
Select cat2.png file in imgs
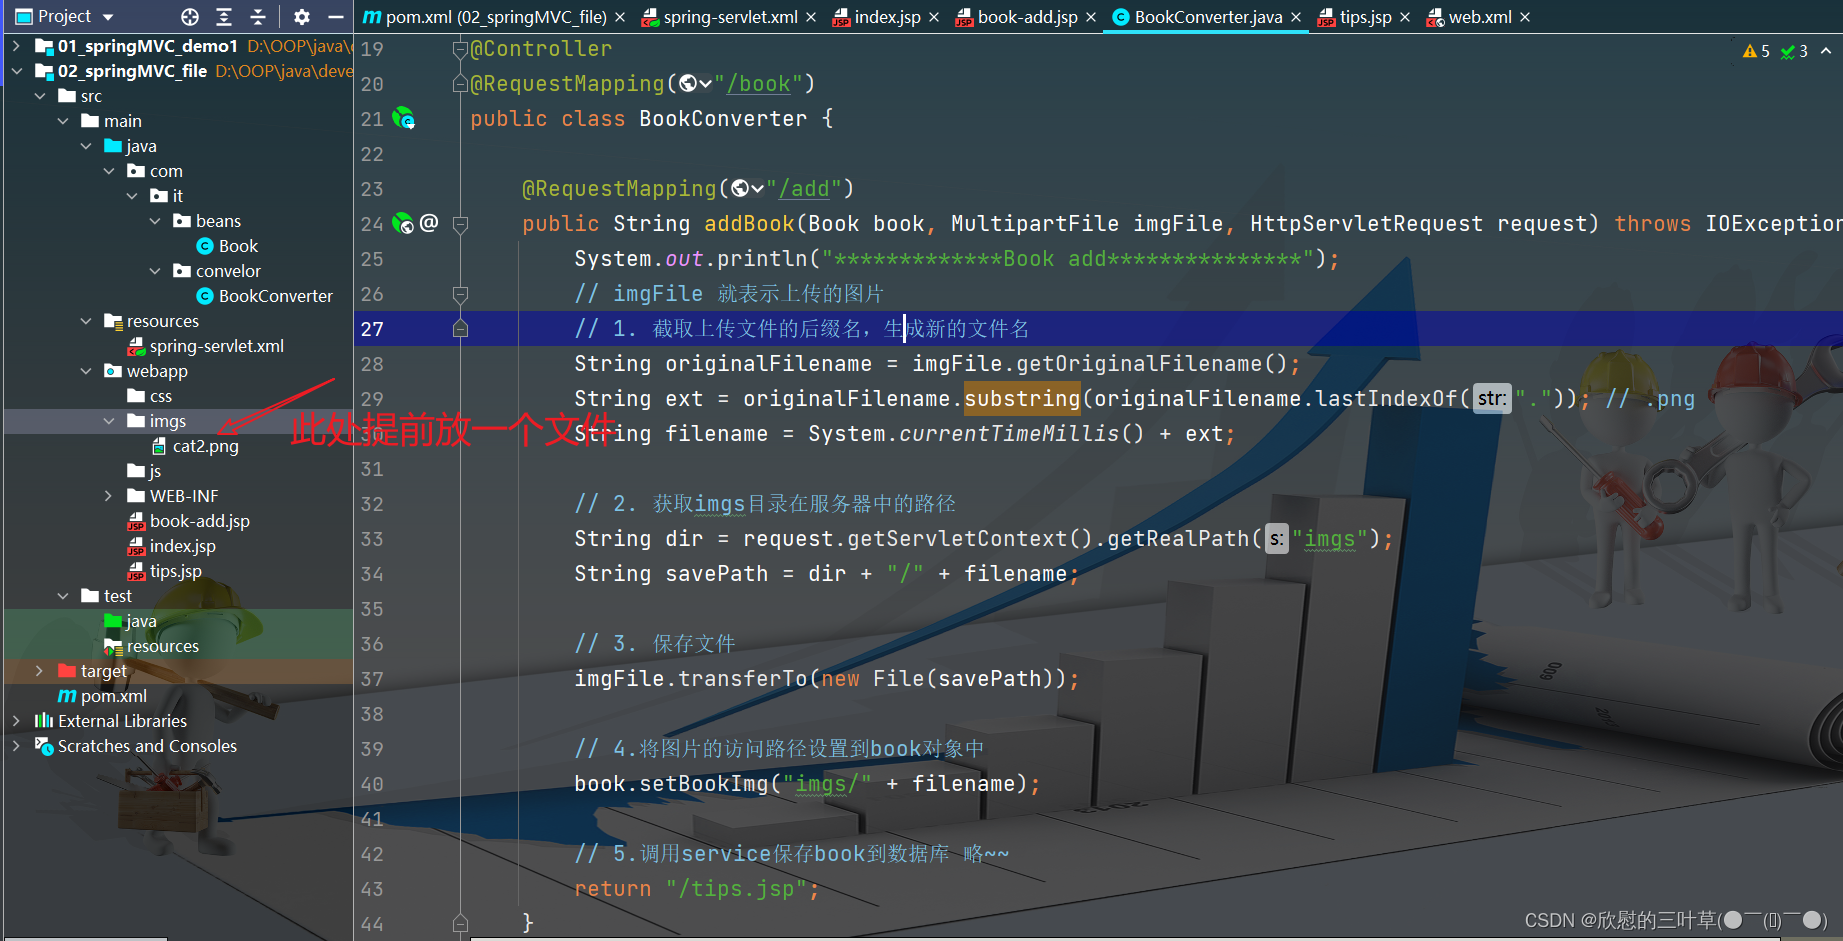(195, 446)
